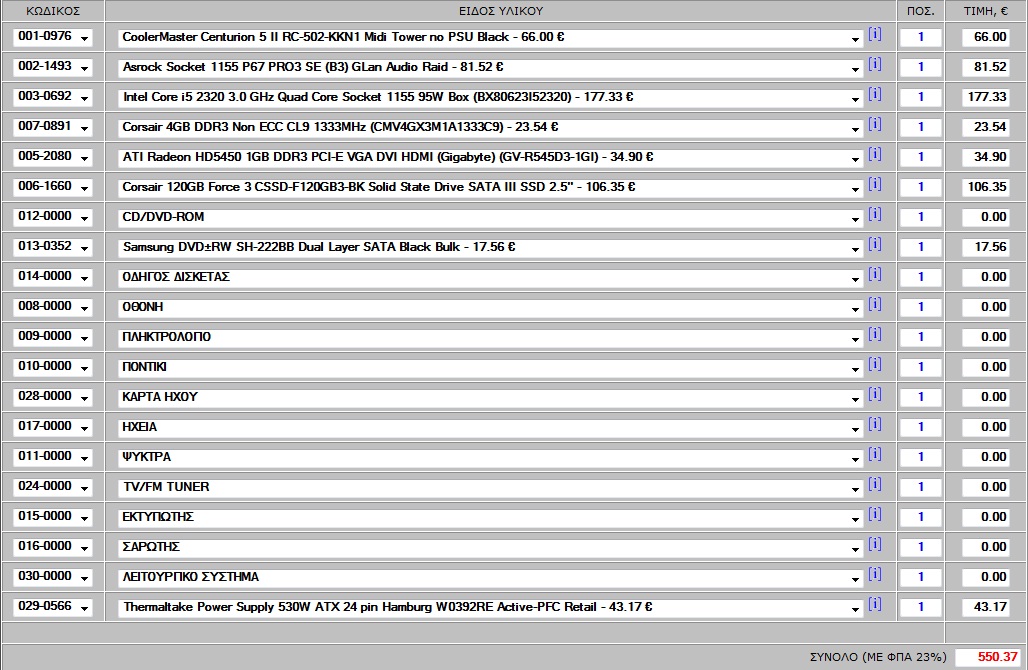Screen dimensions: 1028x670
Task: Click info icon on ΠΟΝΤΙΚΙ row
Action: coord(875,365)
